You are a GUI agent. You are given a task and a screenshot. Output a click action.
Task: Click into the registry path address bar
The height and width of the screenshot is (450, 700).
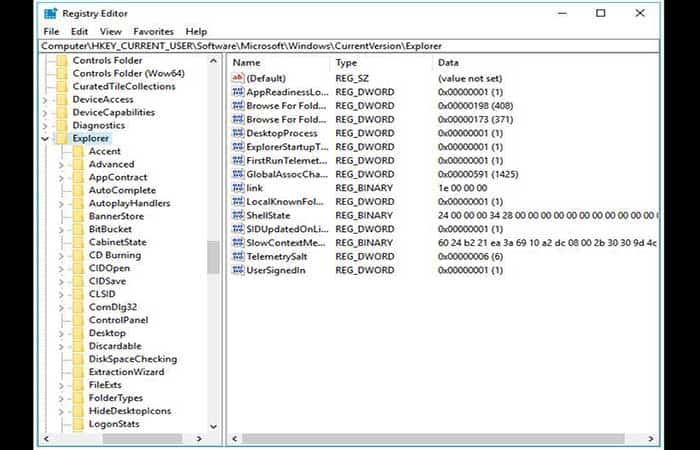coord(350,46)
